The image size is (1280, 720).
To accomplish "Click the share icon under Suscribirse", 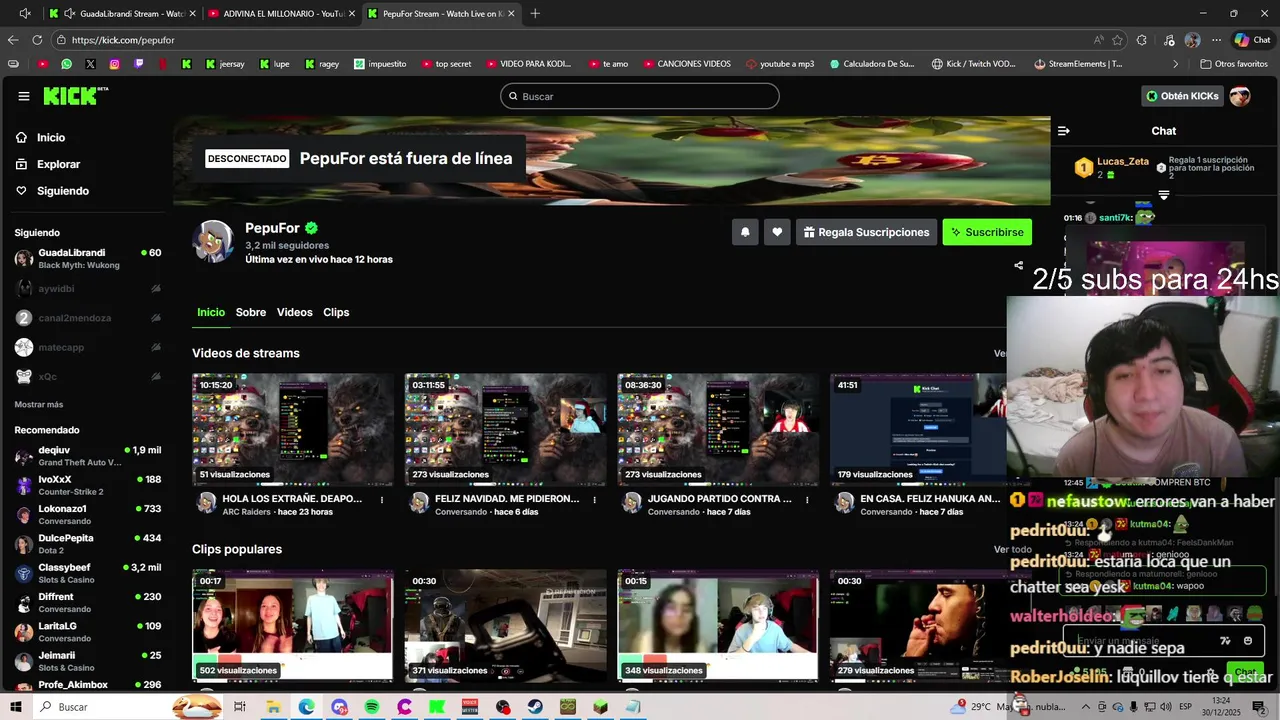I will pyautogui.click(x=1018, y=266).
